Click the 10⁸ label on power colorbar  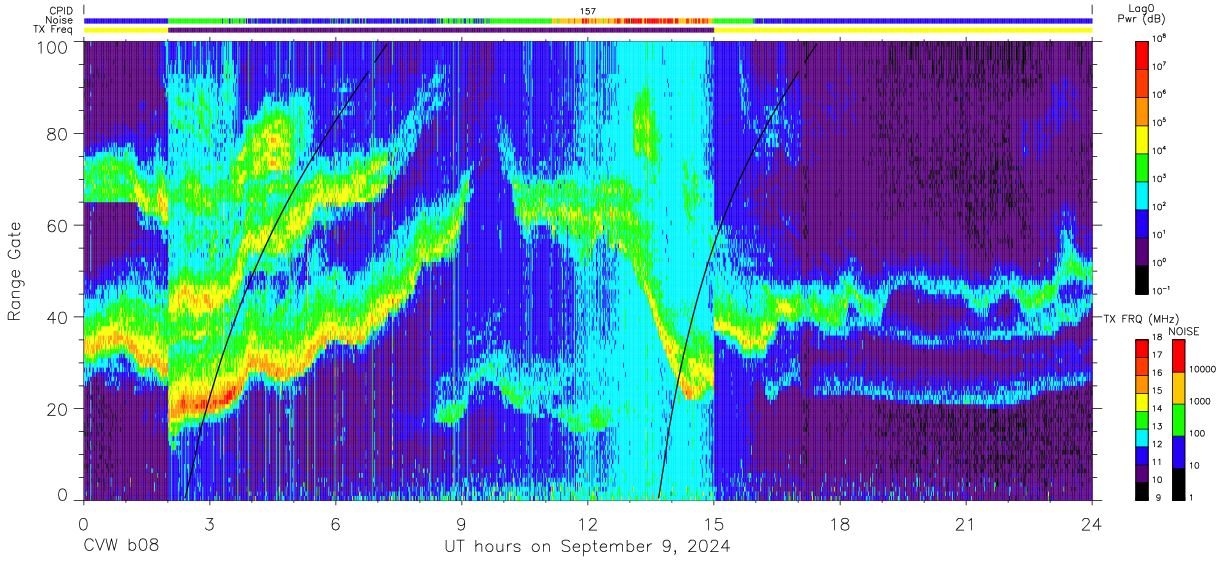tap(1160, 38)
